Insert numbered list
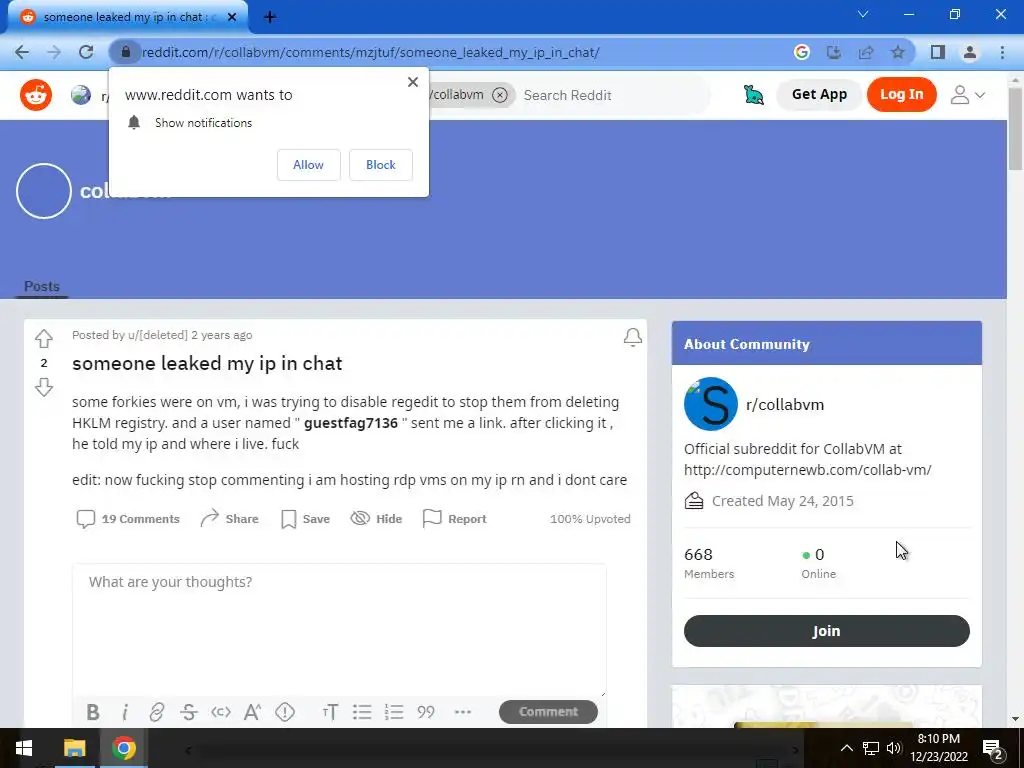Screen dimensions: 1024x768 coord(394,712)
